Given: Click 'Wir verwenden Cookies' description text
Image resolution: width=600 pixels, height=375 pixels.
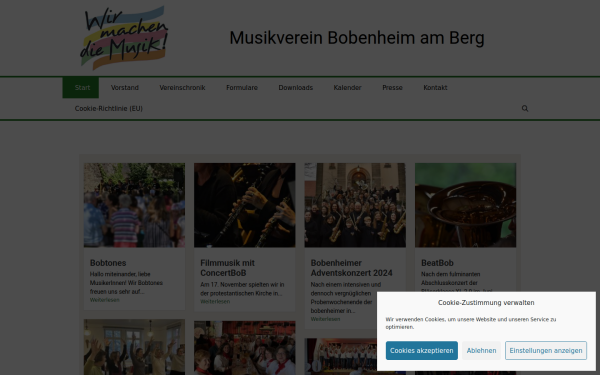Looking at the screenshot, I should click(x=471, y=323).
